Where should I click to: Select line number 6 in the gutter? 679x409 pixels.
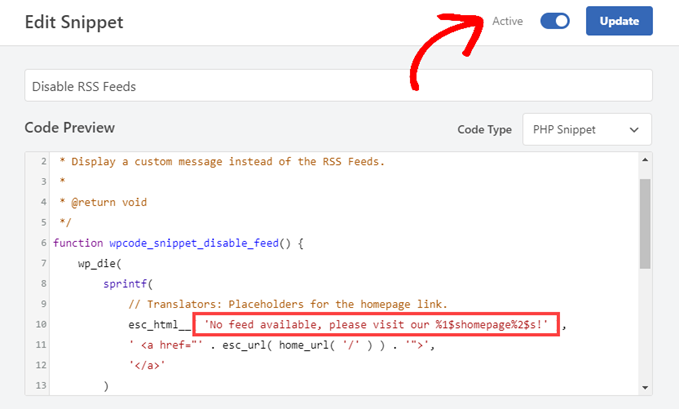[x=44, y=243]
